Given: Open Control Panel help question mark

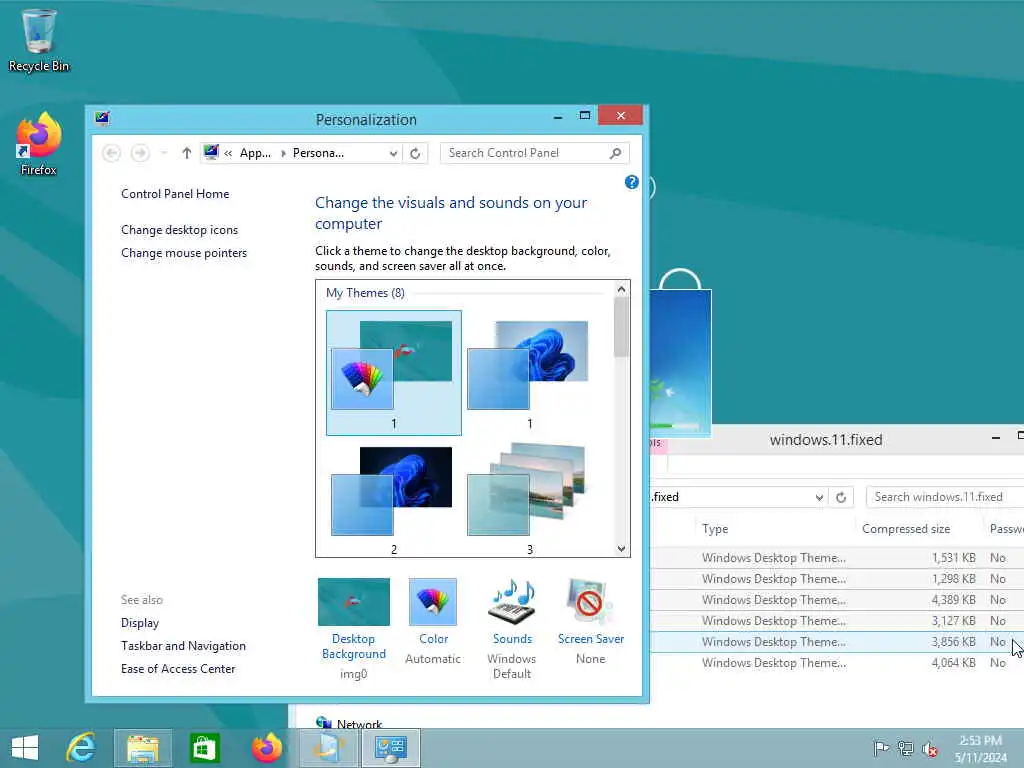Looking at the screenshot, I should coord(632,182).
